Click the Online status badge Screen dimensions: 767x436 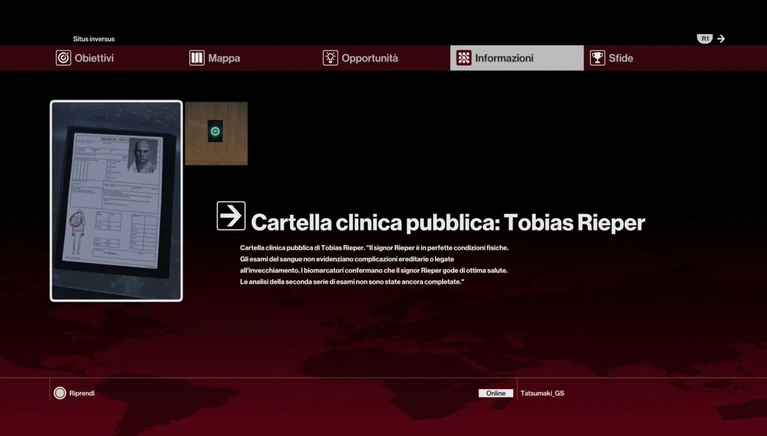tap(495, 393)
